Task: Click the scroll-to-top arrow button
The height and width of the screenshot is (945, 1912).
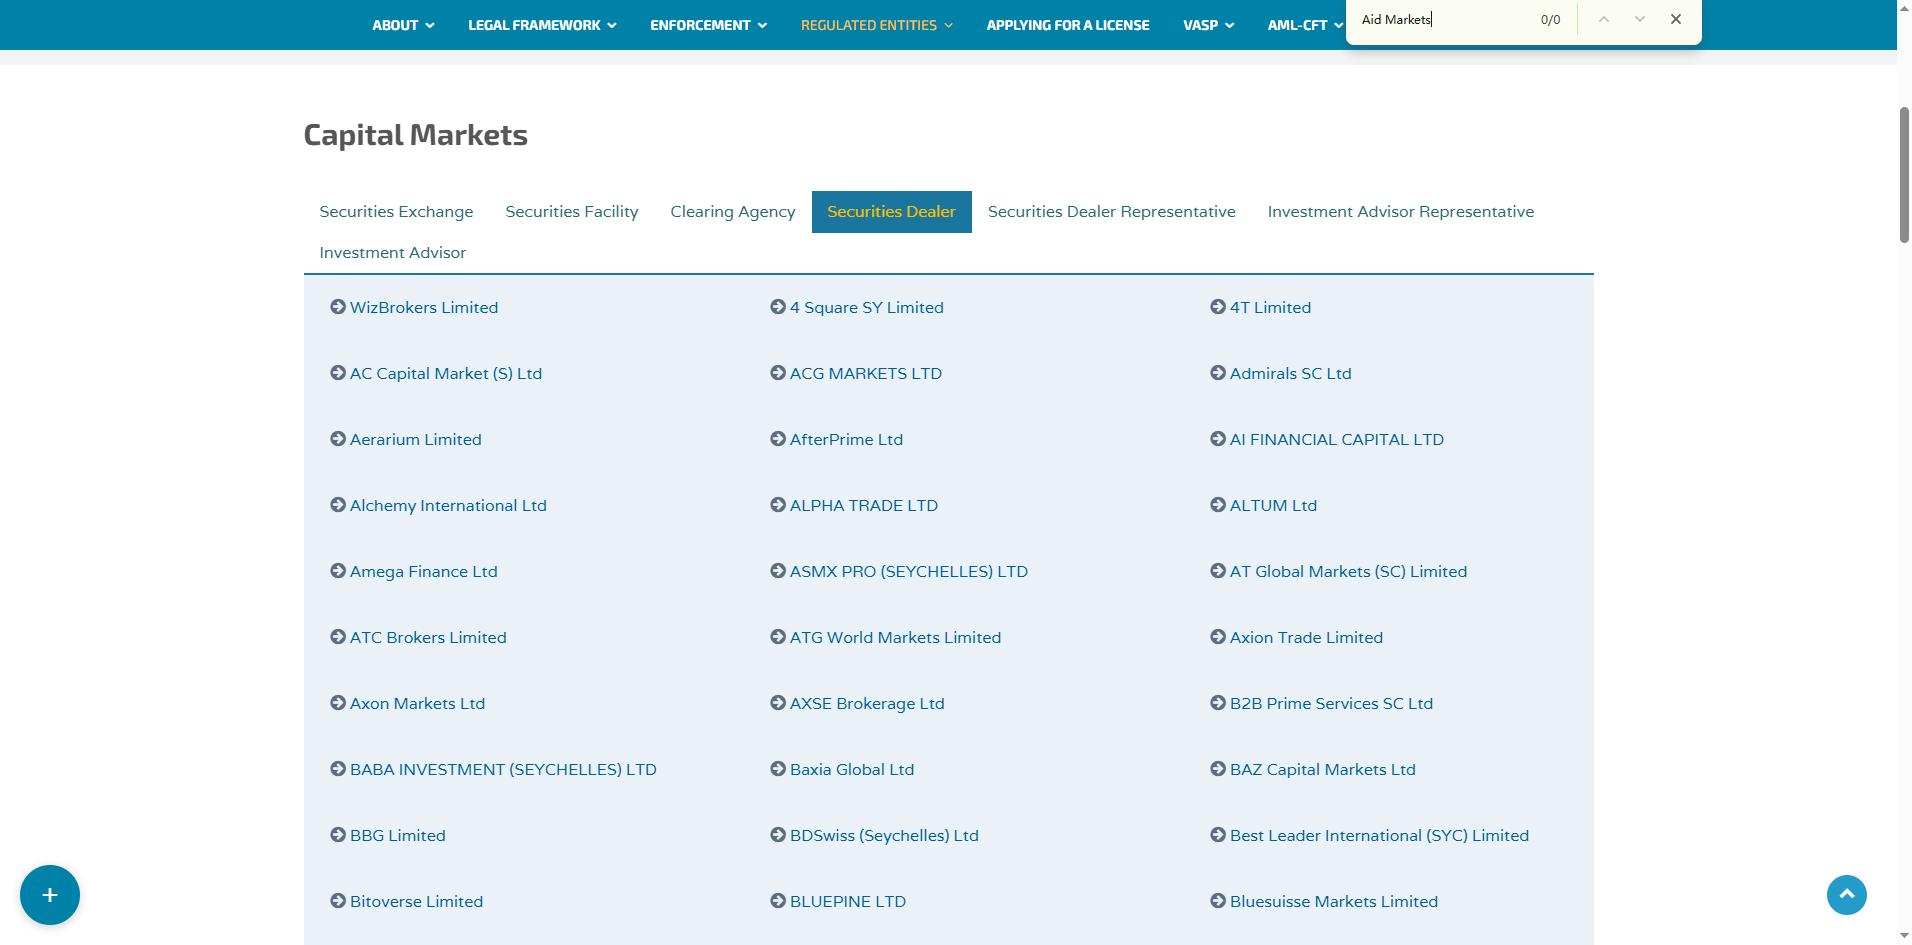Action: [x=1846, y=894]
